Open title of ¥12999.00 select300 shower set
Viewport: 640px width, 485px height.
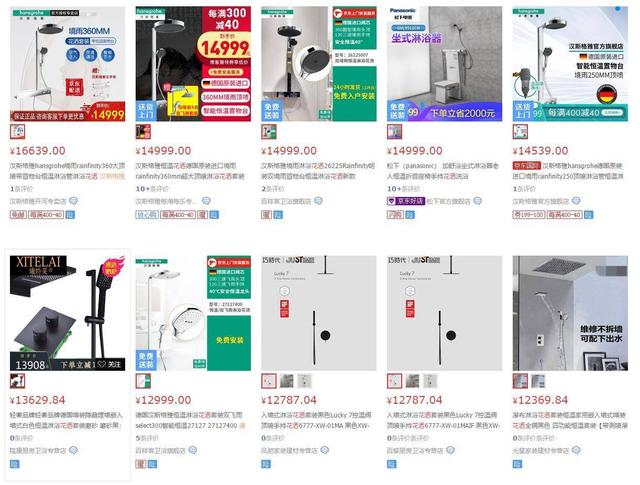point(191,420)
